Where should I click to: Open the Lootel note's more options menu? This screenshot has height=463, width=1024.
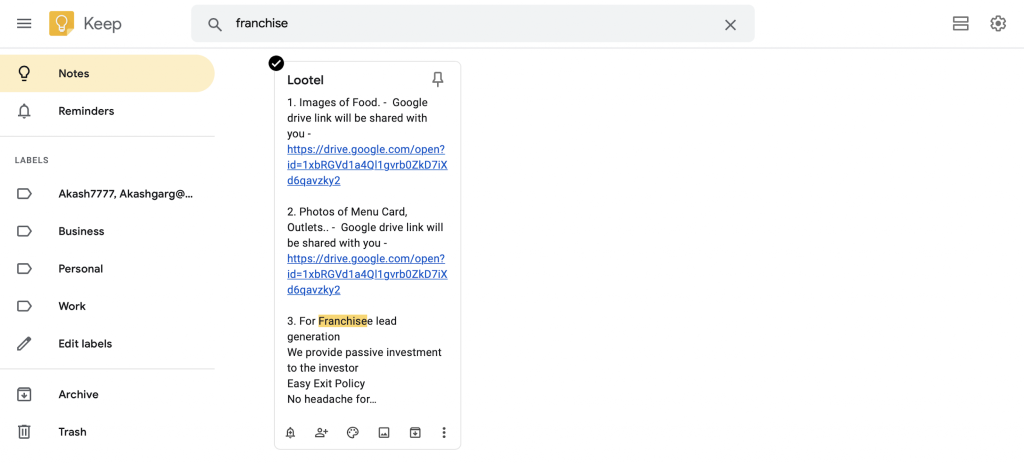point(444,432)
